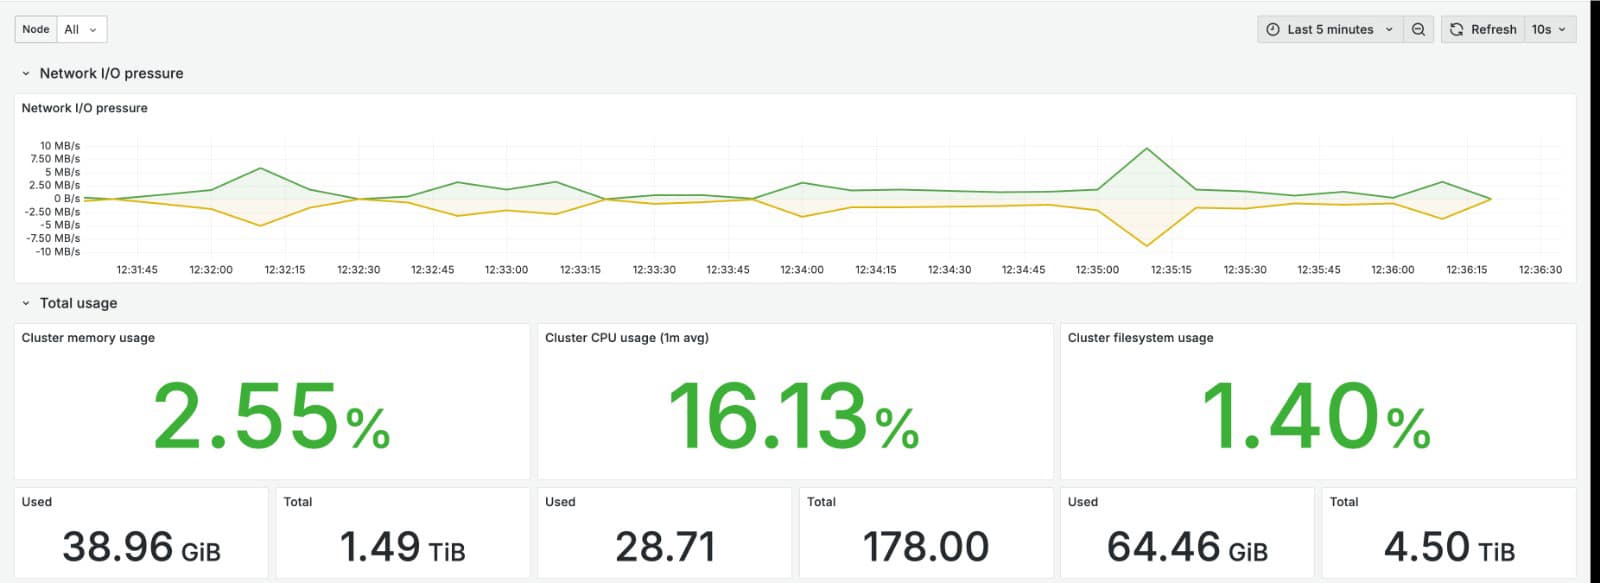The width and height of the screenshot is (1600, 583).
Task: Open the Network I/O pressure panel title menu
Action: click(85, 108)
